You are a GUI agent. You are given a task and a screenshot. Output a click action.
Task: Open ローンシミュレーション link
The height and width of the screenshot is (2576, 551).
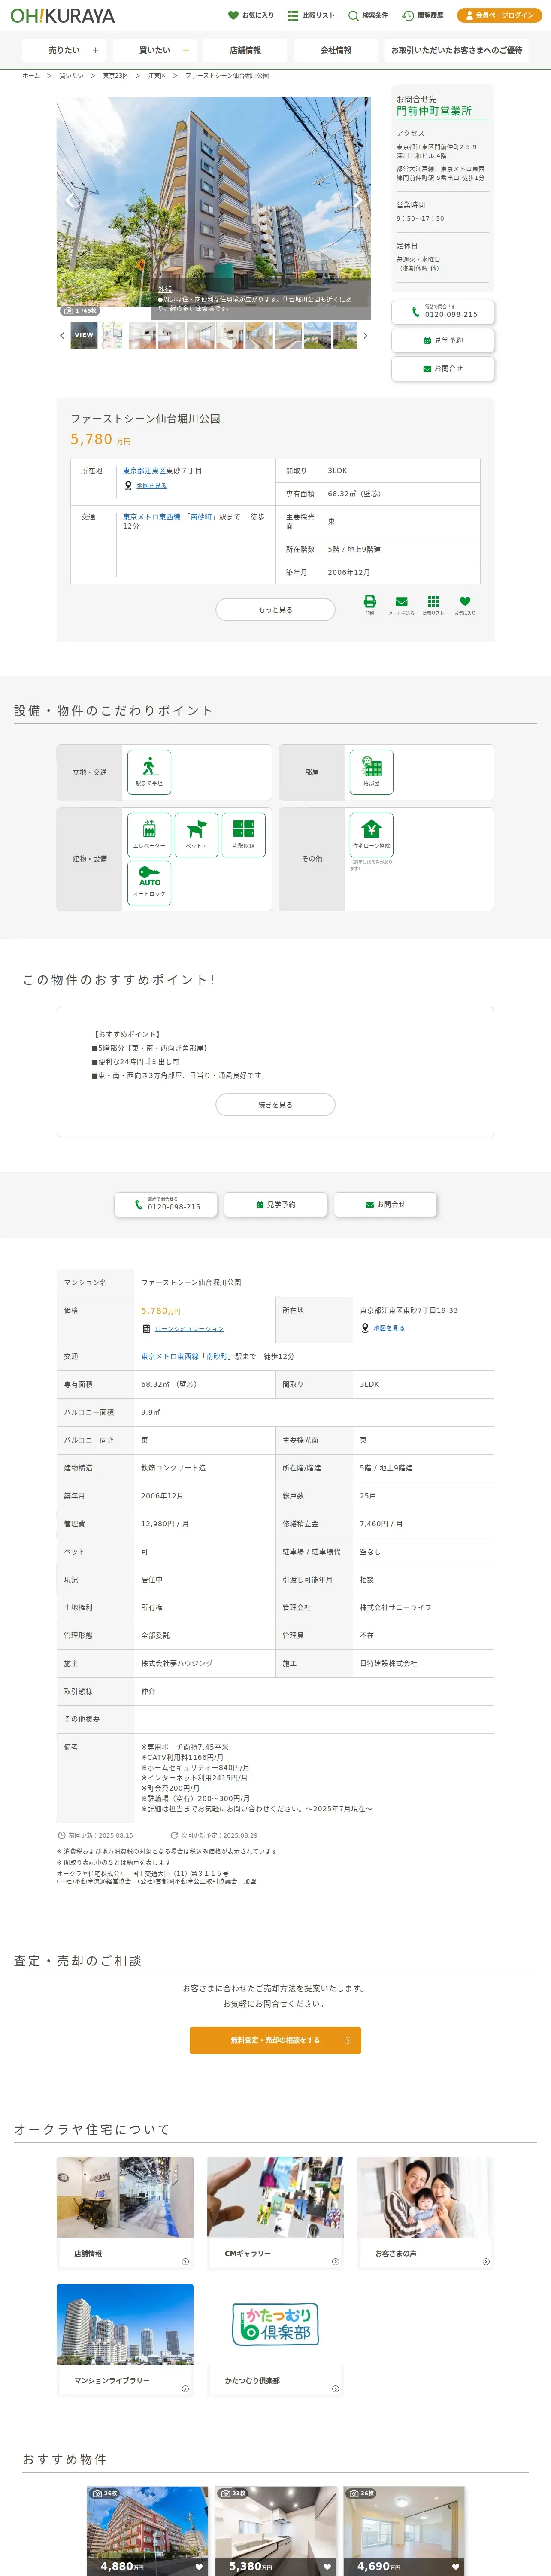coord(189,1329)
